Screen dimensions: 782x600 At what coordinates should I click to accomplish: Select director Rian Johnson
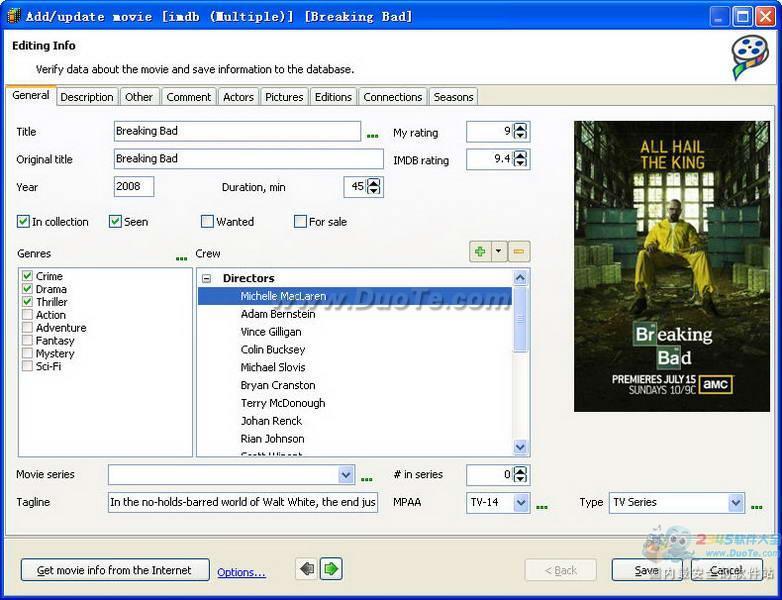tap(272, 439)
